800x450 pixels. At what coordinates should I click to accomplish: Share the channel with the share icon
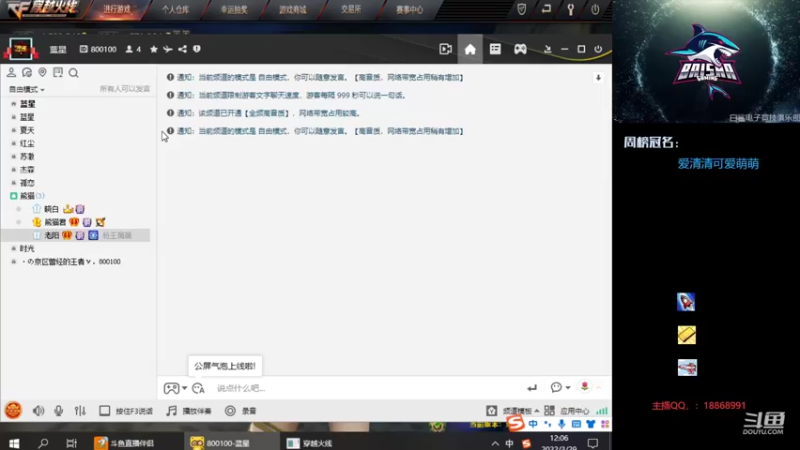click(182, 49)
